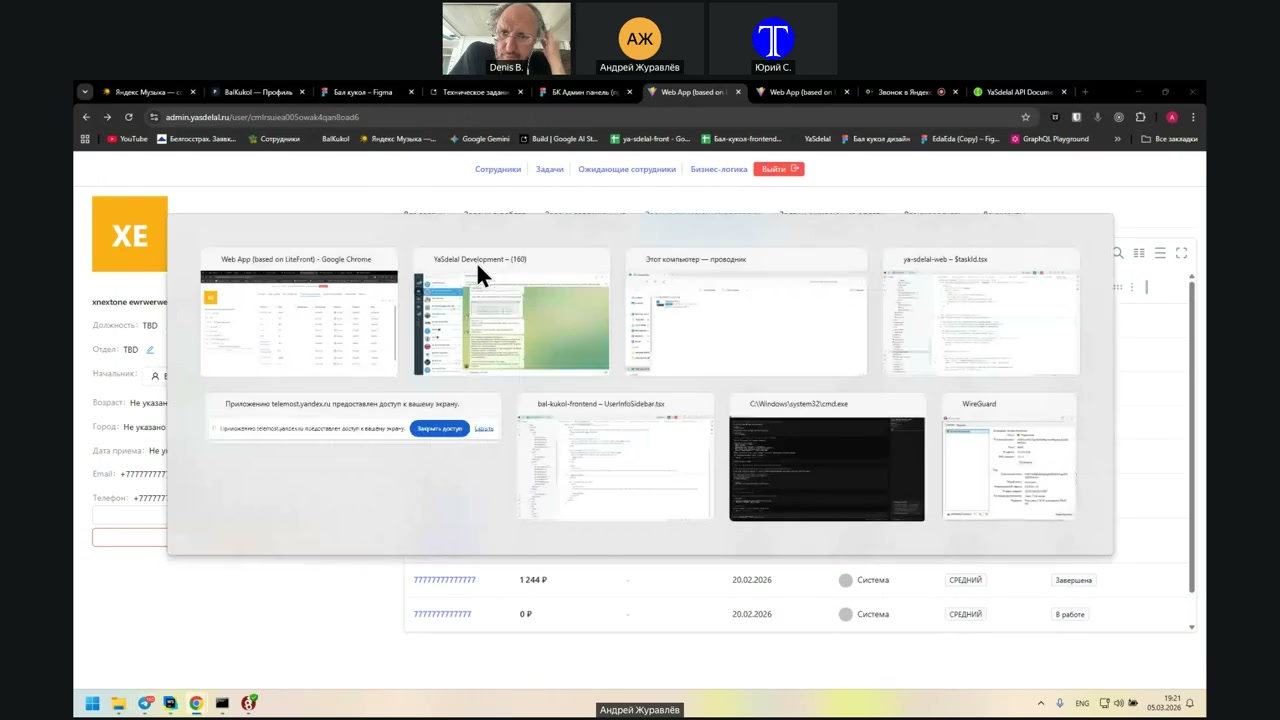Click the Chrome reload page icon
Viewport: 1280px width, 720px height.
coord(129,117)
